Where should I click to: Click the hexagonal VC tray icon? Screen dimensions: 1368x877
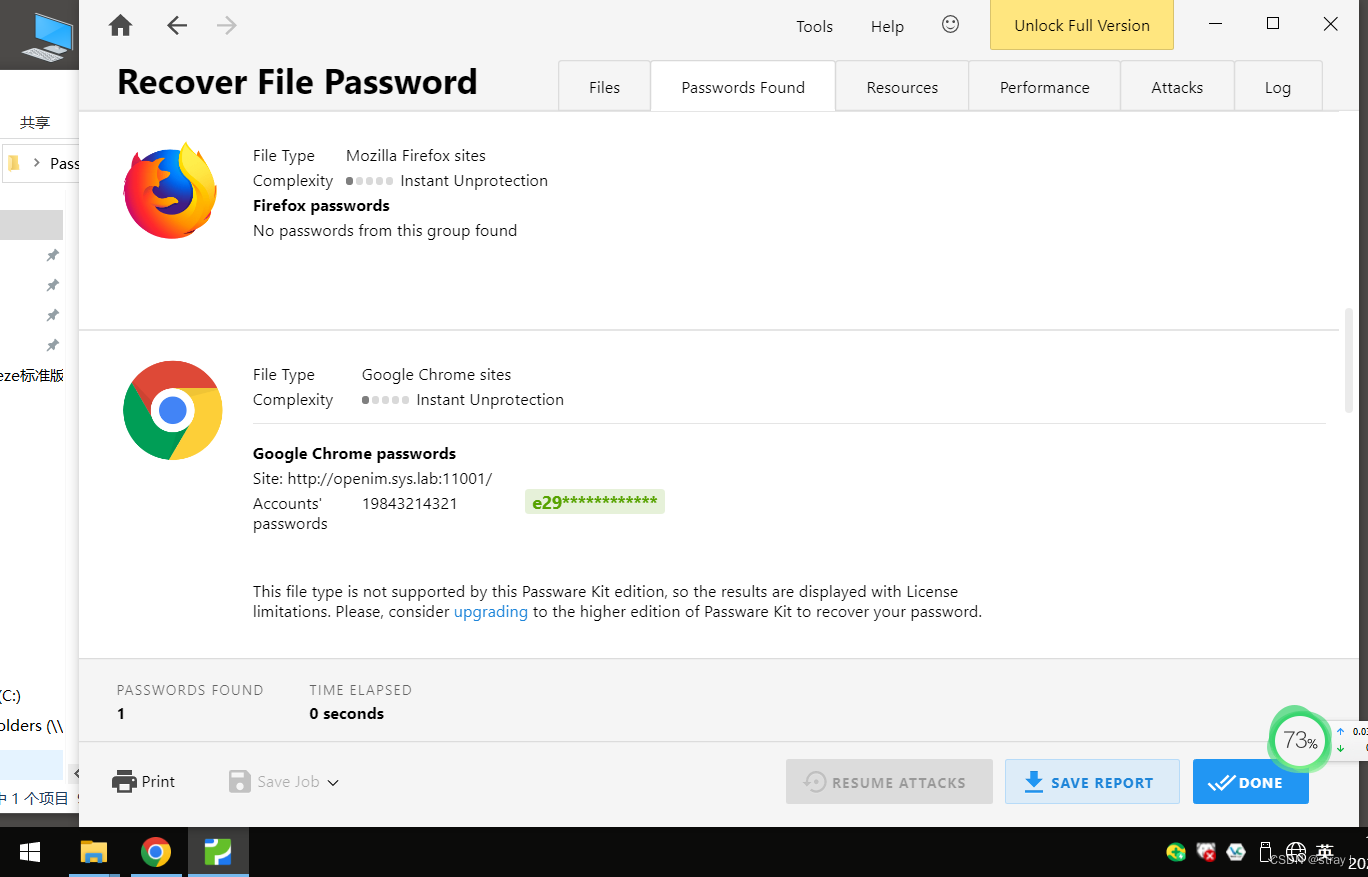[x=1236, y=852]
